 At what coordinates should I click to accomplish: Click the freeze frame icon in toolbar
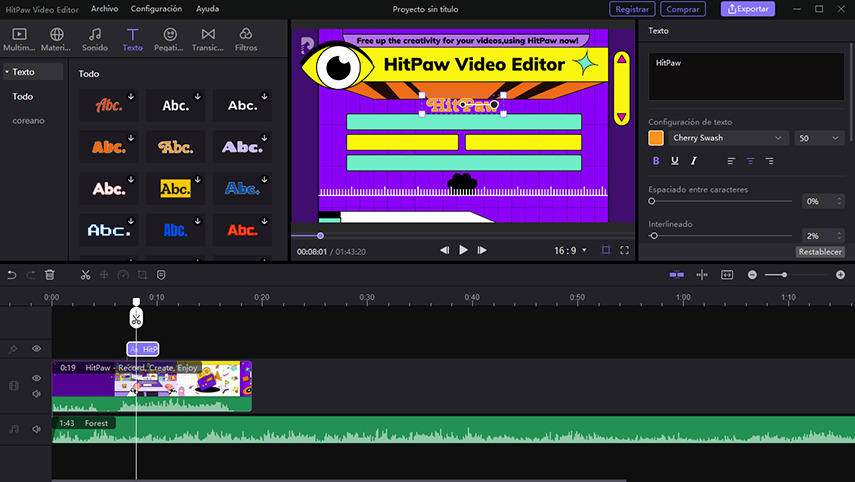click(x=104, y=275)
